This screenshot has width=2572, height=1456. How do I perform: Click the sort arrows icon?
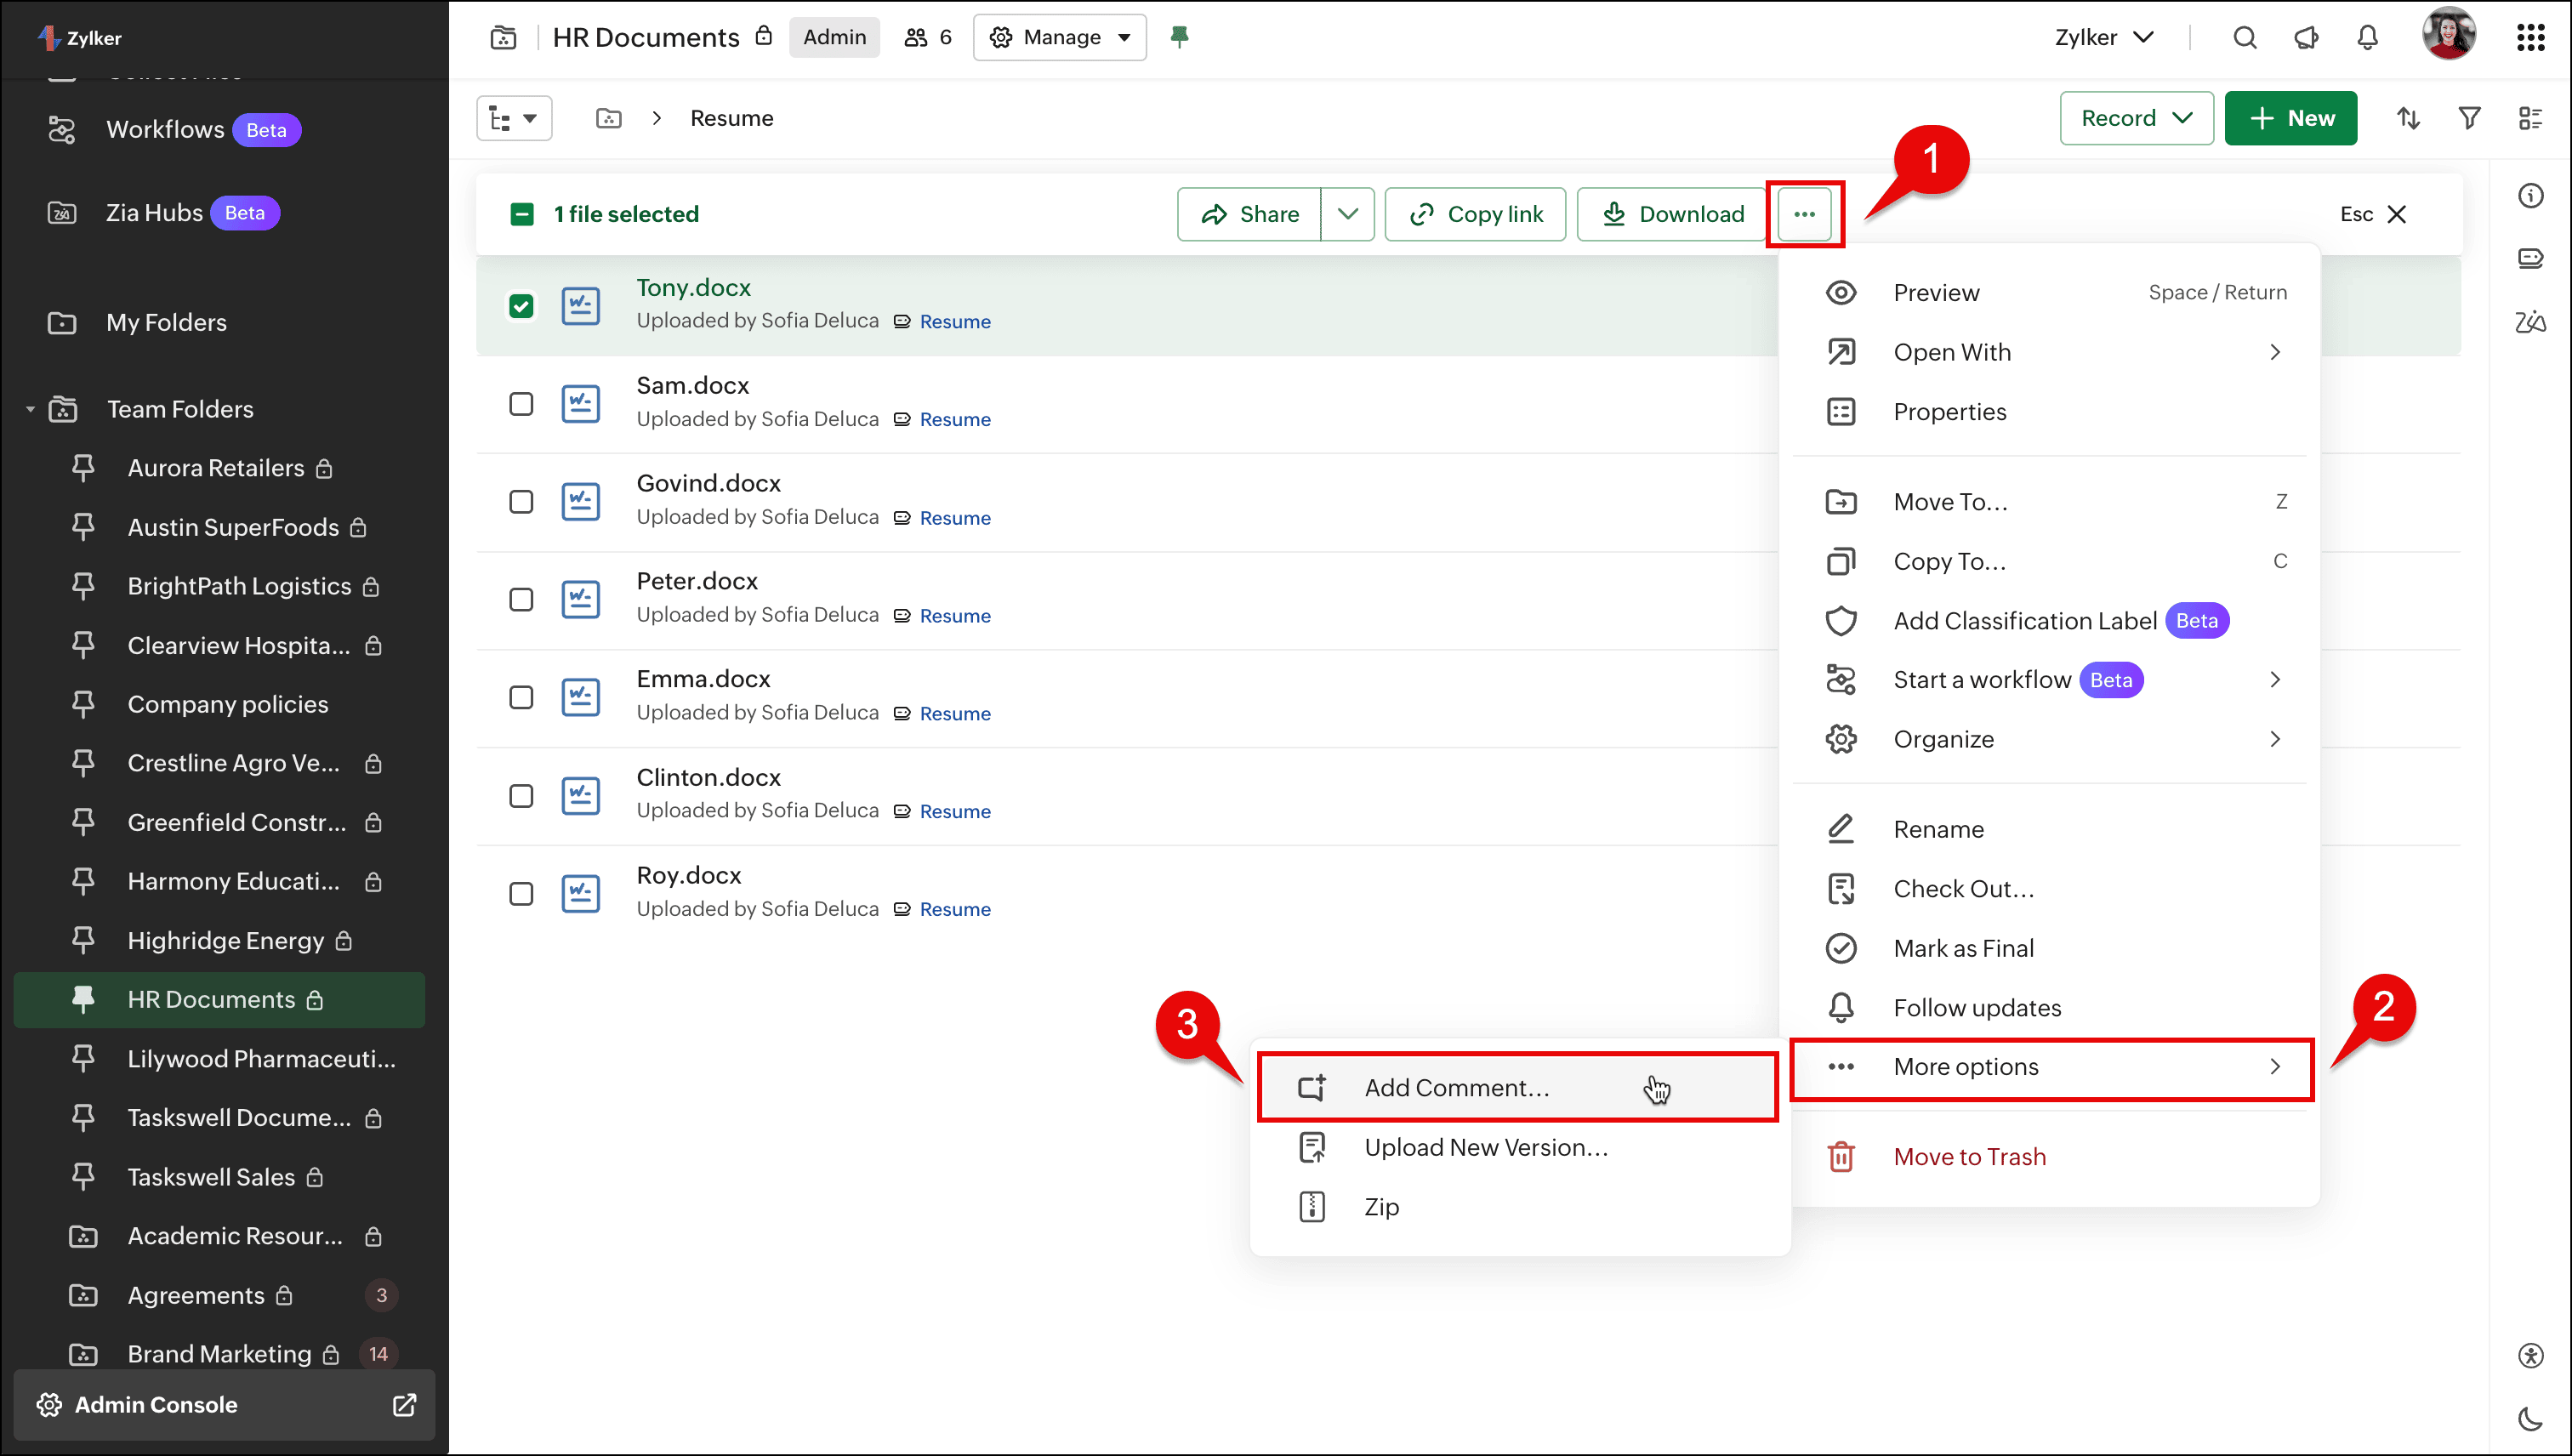(2408, 118)
